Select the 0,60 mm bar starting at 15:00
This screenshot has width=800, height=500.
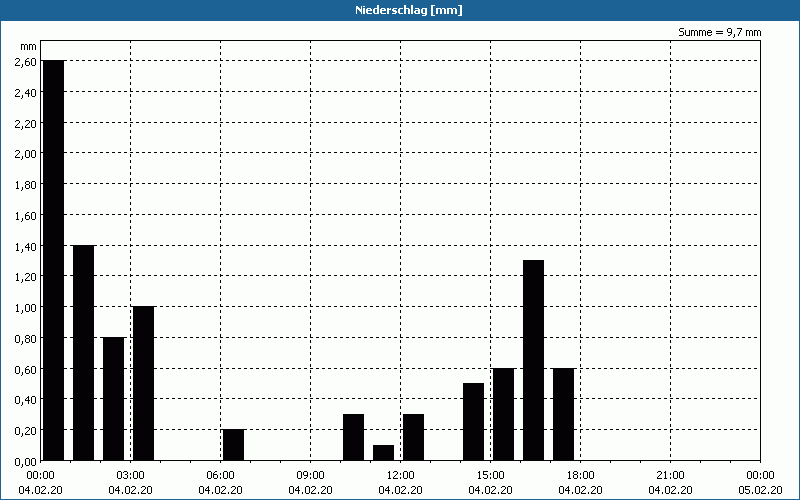[x=504, y=414]
